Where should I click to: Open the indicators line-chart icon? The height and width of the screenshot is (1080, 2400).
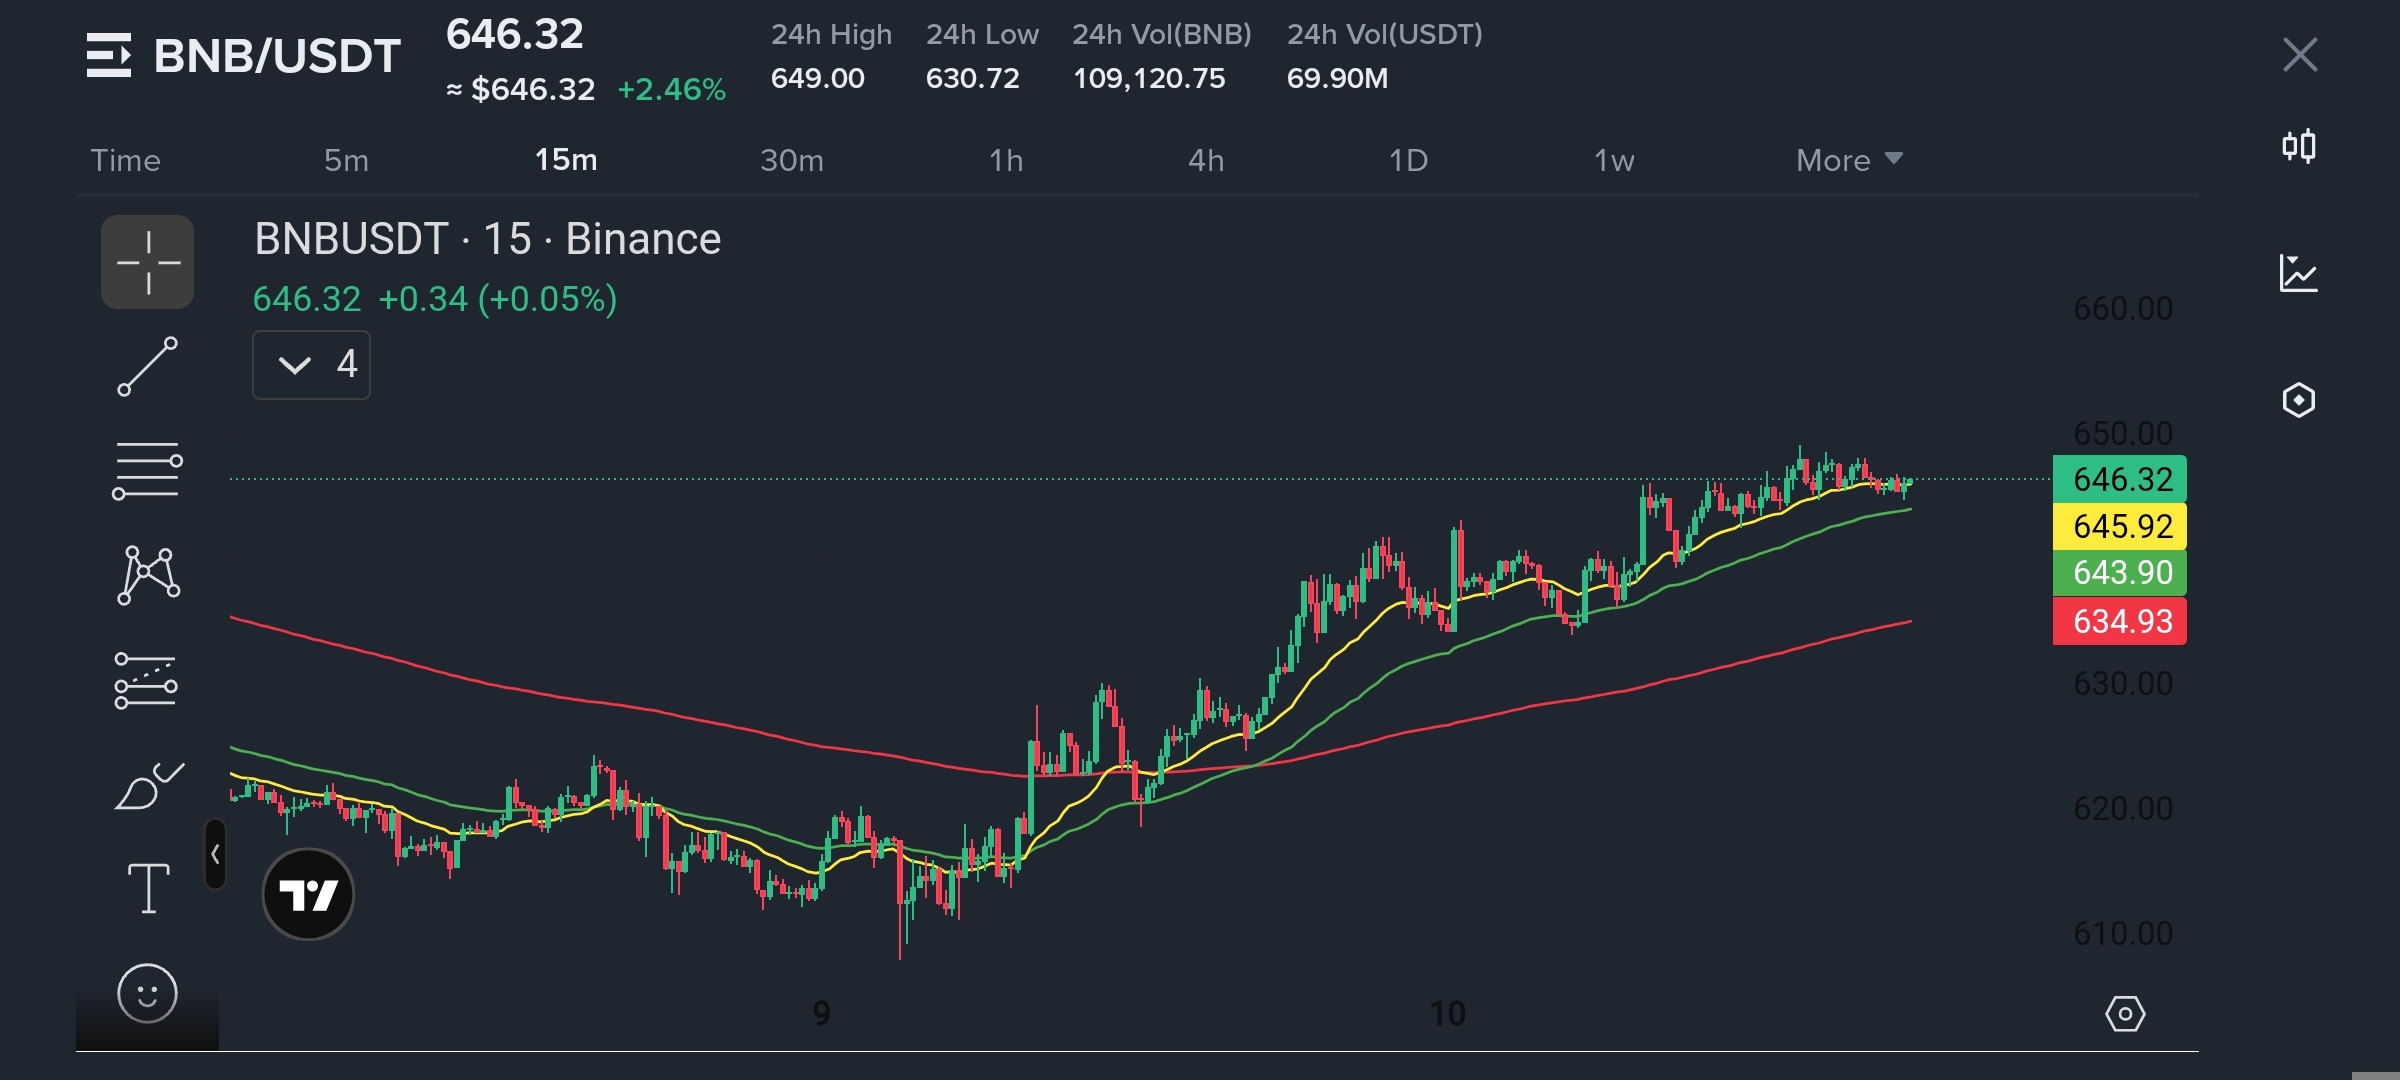pos(2298,273)
